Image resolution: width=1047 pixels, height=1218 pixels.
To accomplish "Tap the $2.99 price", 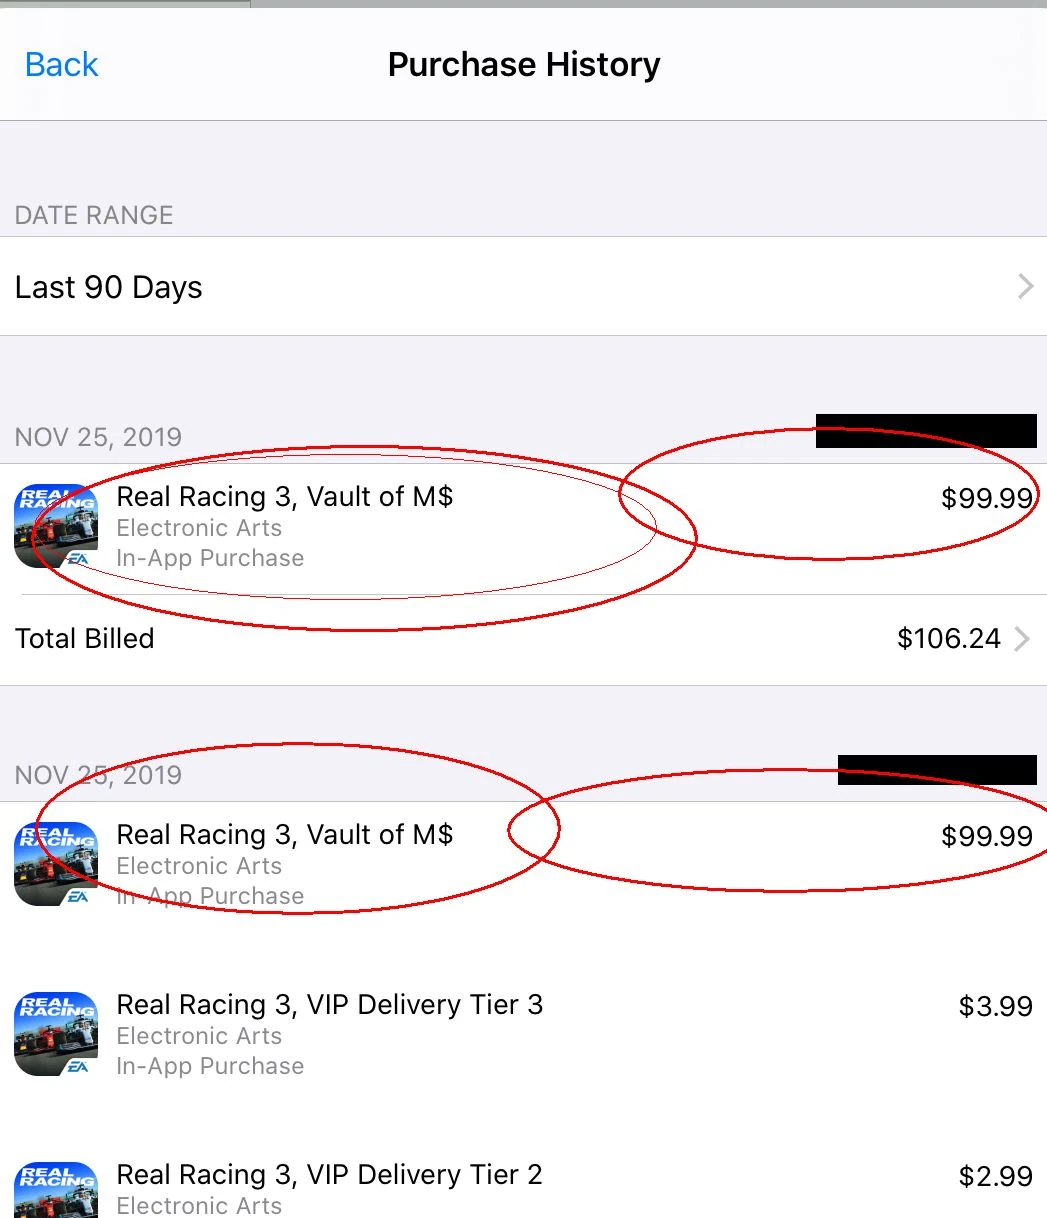I will pos(995,1176).
